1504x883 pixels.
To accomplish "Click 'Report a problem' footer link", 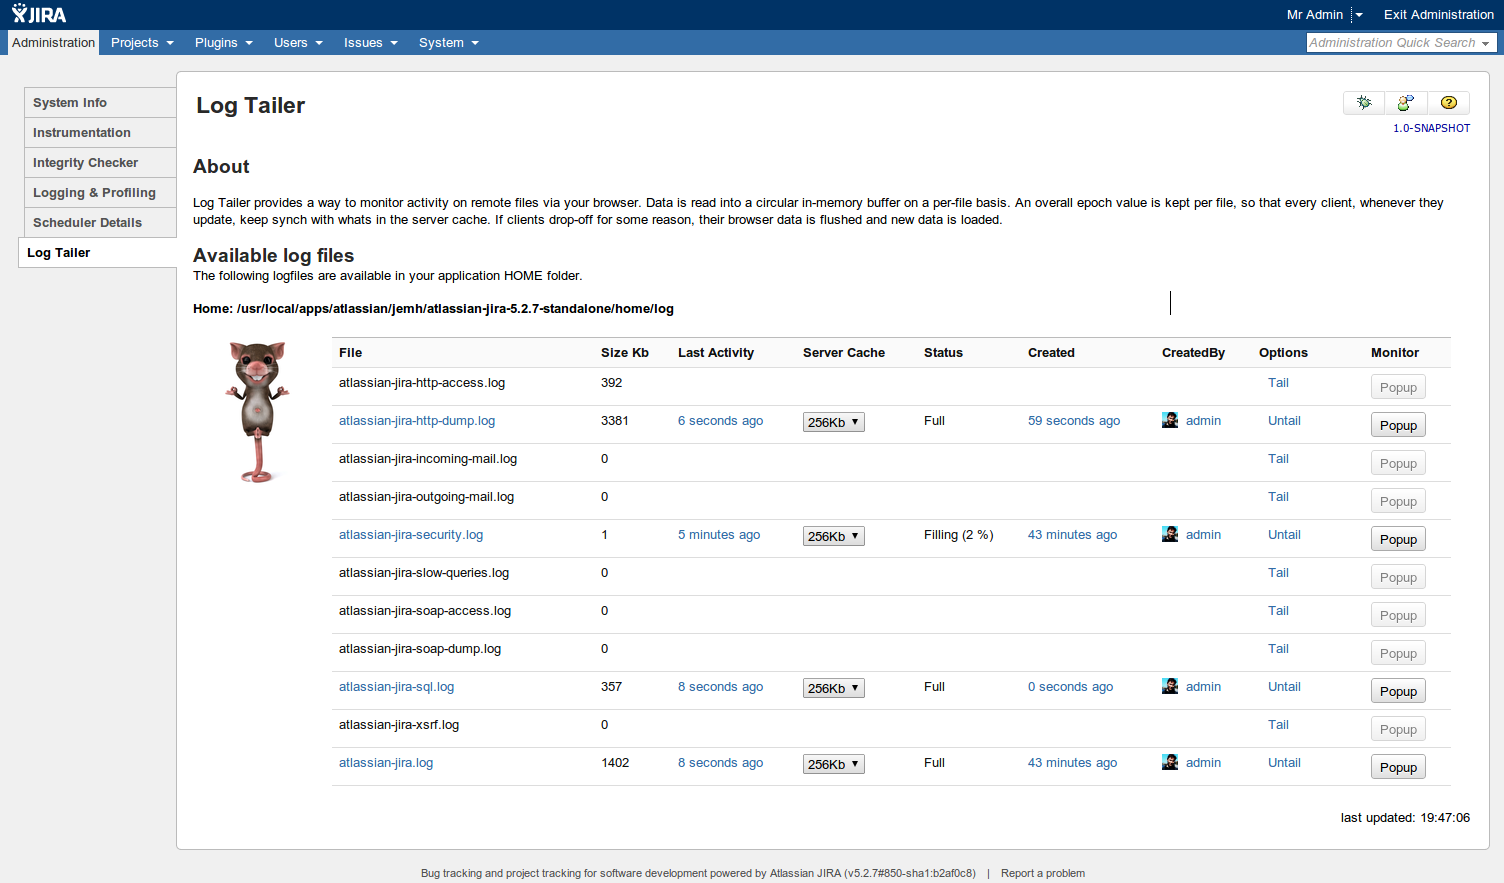I will [x=1043, y=873].
